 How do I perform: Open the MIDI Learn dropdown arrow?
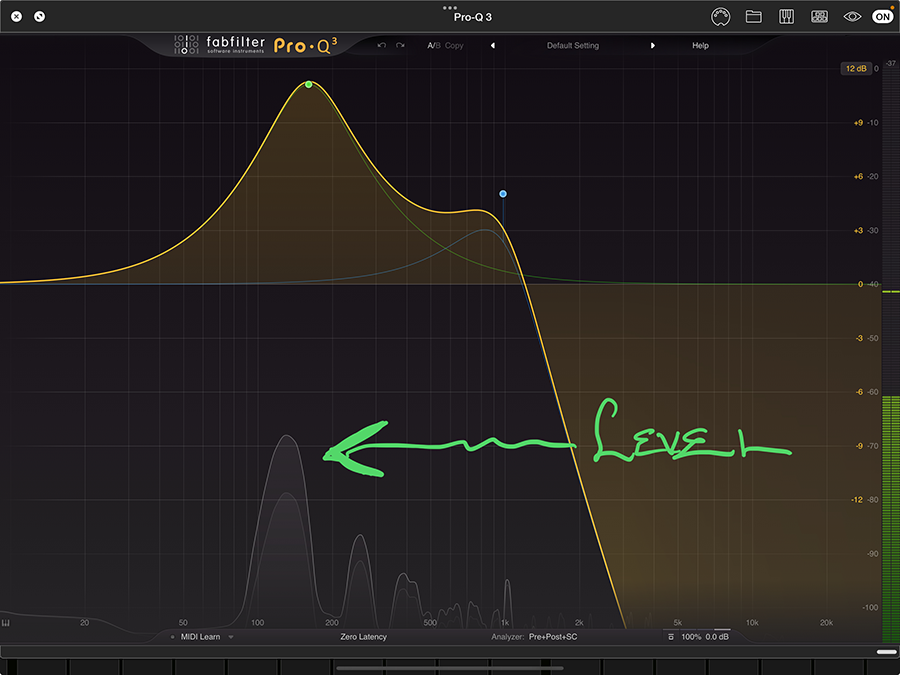click(231, 637)
